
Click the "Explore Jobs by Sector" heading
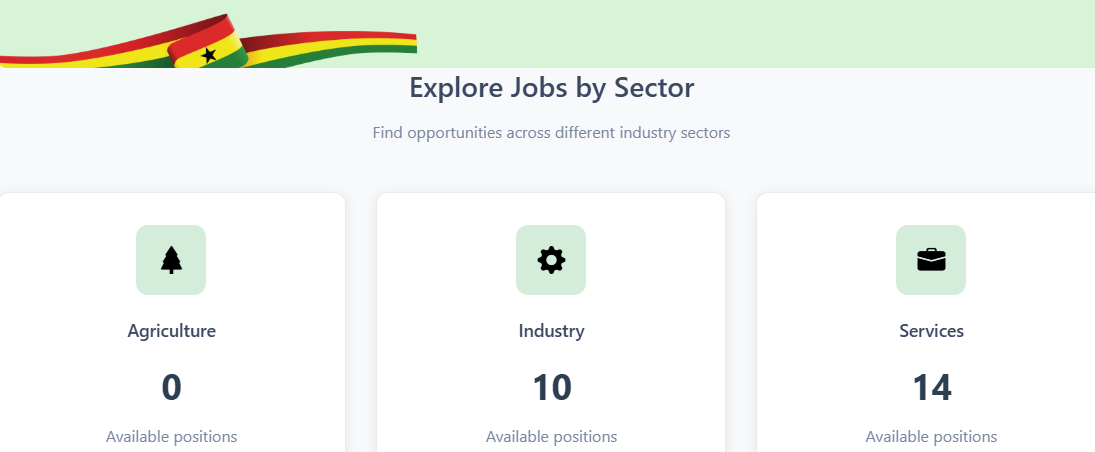[x=551, y=88]
